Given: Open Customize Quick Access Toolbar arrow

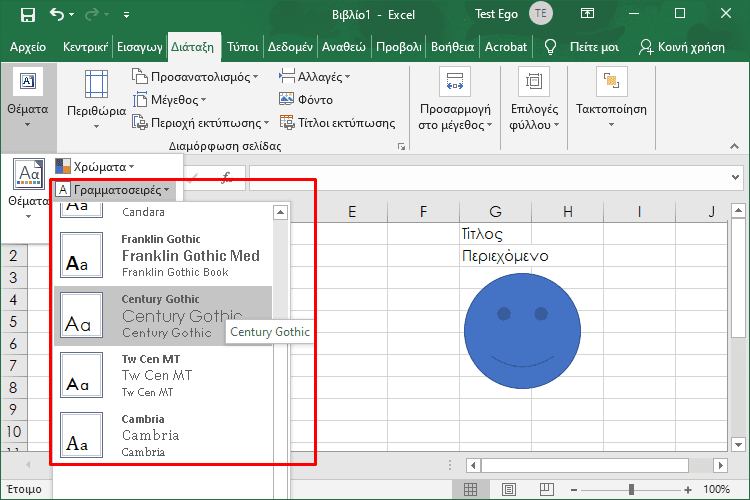Looking at the screenshot, I should pyautogui.click(x=126, y=15).
